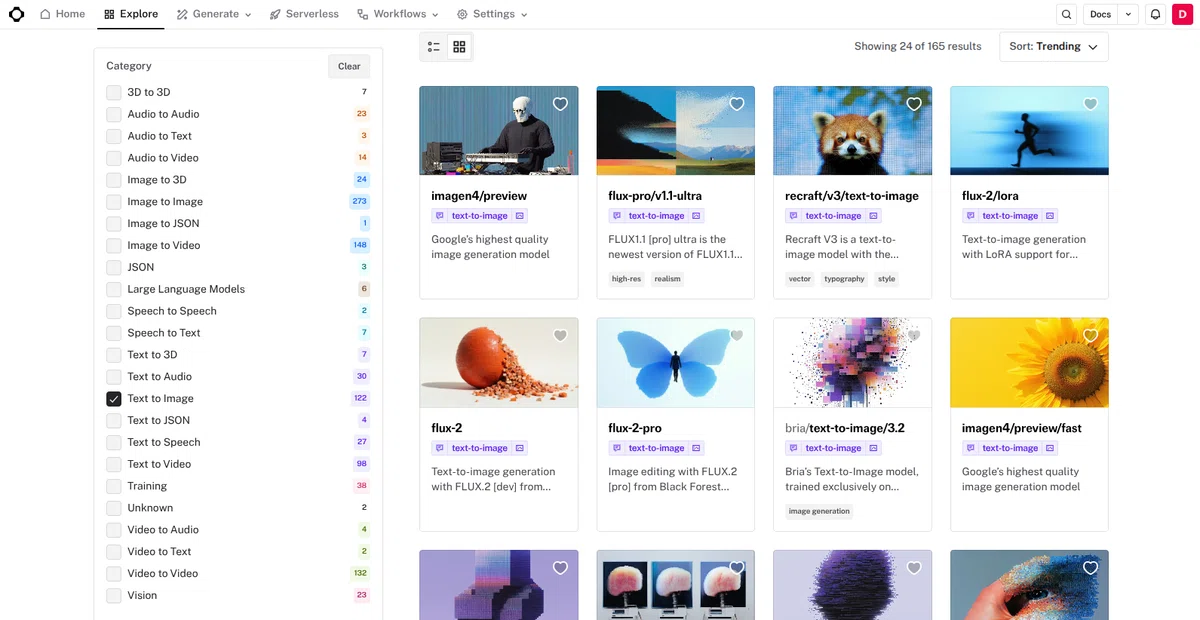Viewport: 1200px width, 620px height.
Task: Open the chevron dropdown beside Docs
Action: click(x=1129, y=14)
